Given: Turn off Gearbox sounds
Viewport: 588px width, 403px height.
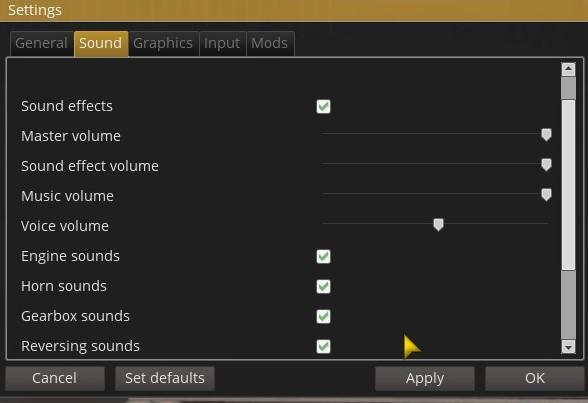Looking at the screenshot, I should (x=323, y=316).
